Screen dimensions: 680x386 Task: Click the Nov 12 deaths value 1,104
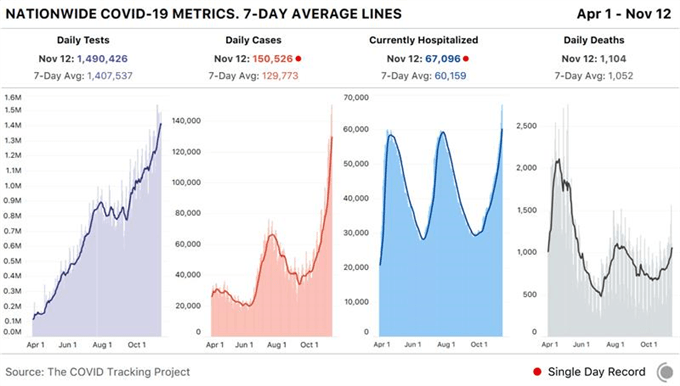[x=613, y=59]
